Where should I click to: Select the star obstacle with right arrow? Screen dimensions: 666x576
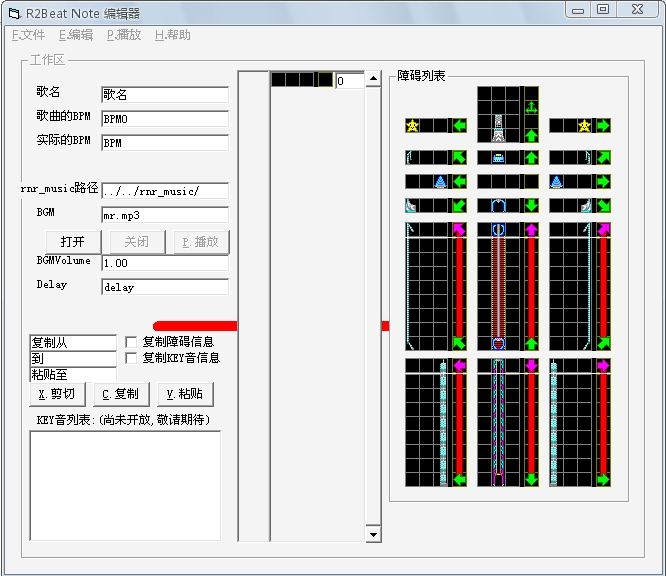point(580,126)
